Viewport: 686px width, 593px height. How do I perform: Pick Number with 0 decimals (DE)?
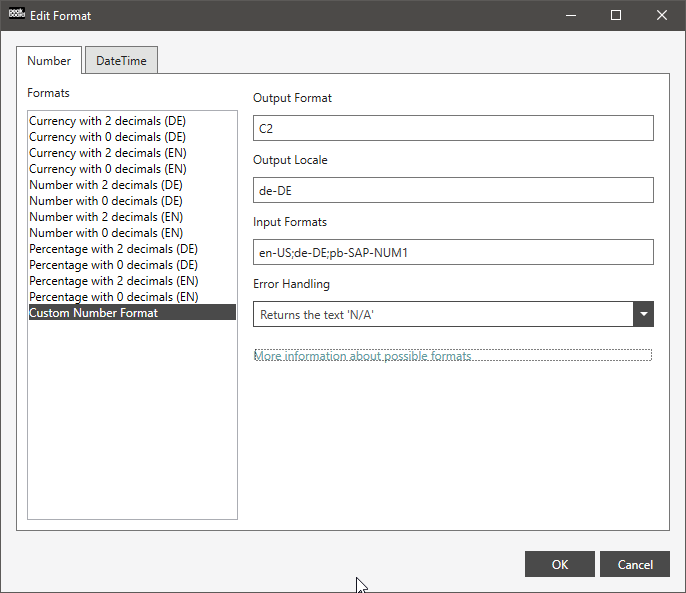(132, 201)
